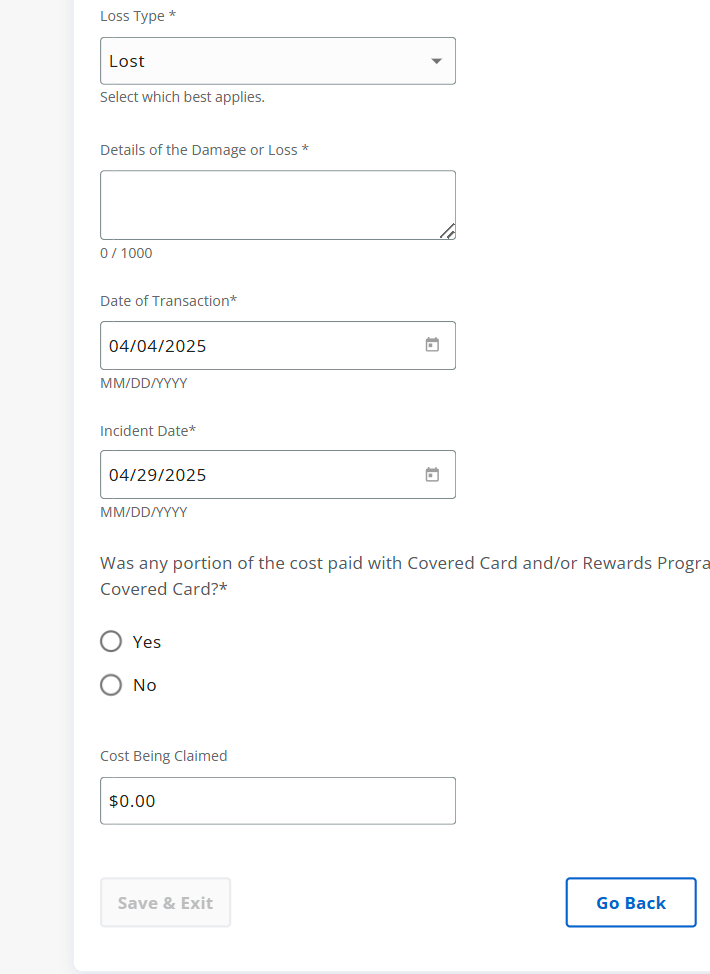Select the Yes radio button
Viewport: 710px width, 974px height.
[x=111, y=641]
